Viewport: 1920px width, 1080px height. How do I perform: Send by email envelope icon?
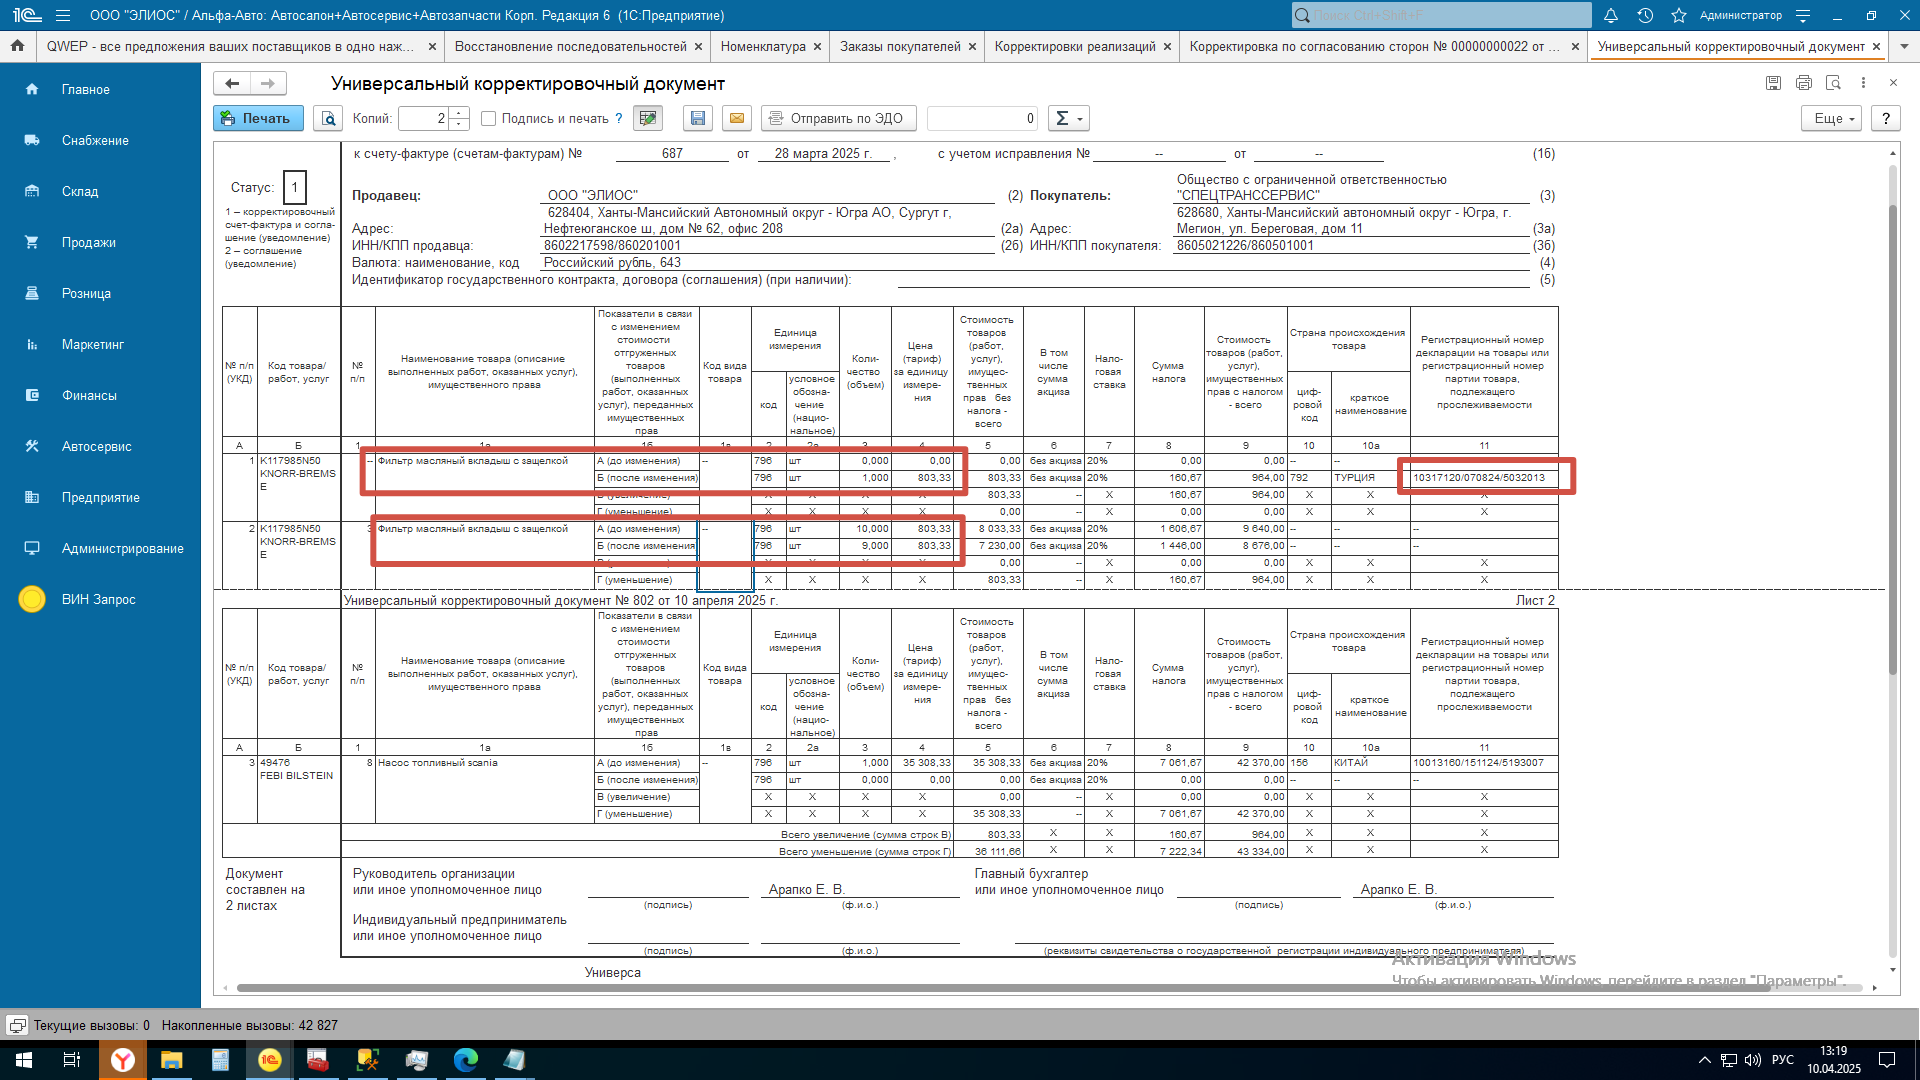[x=737, y=118]
